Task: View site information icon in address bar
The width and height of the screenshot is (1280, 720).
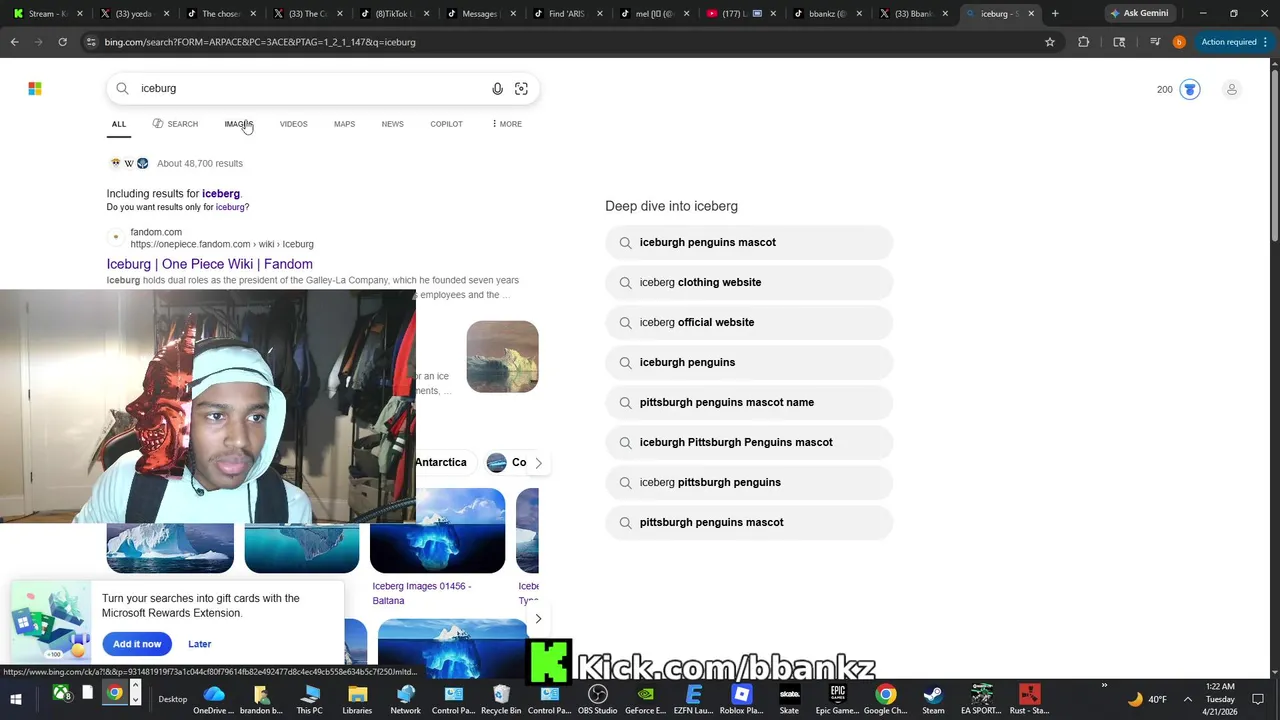Action: [x=91, y=42]
